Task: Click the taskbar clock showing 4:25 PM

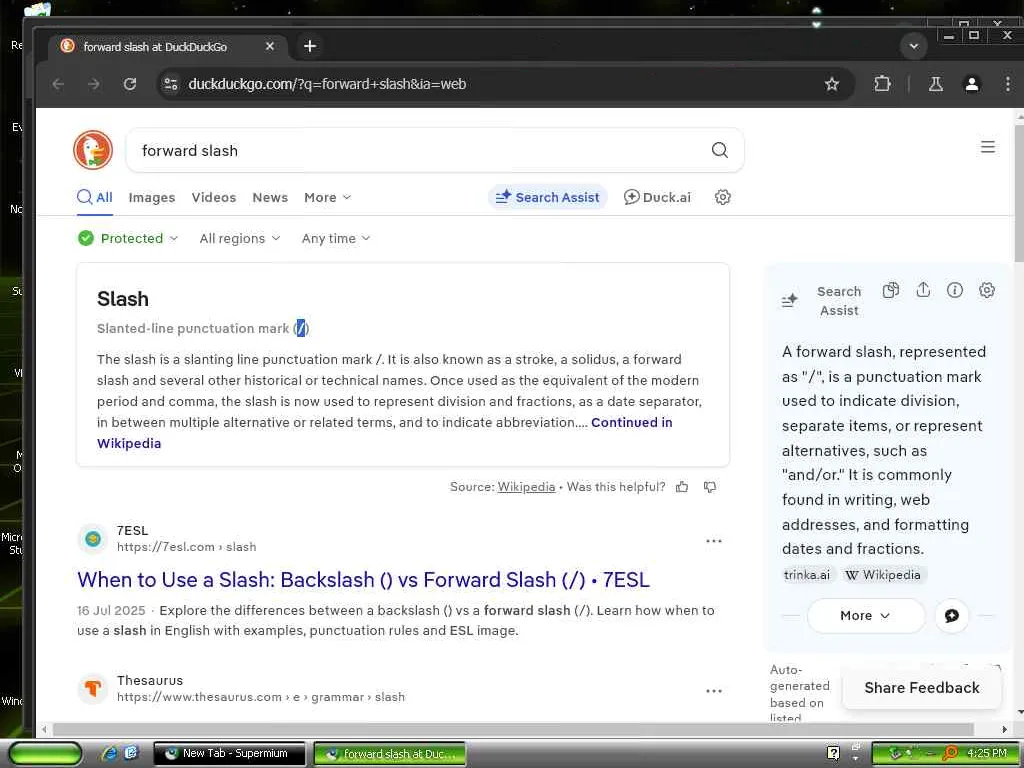Action: (987, 753)
